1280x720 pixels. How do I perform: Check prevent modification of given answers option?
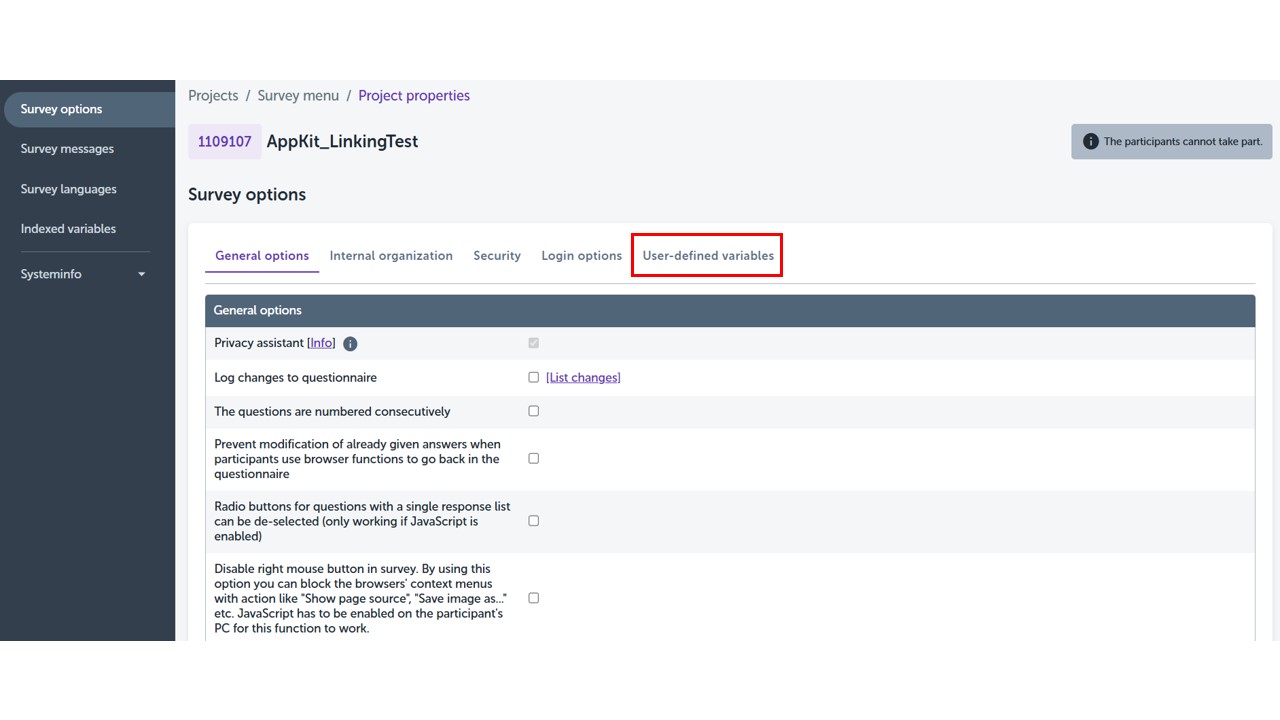coord(533,458)
